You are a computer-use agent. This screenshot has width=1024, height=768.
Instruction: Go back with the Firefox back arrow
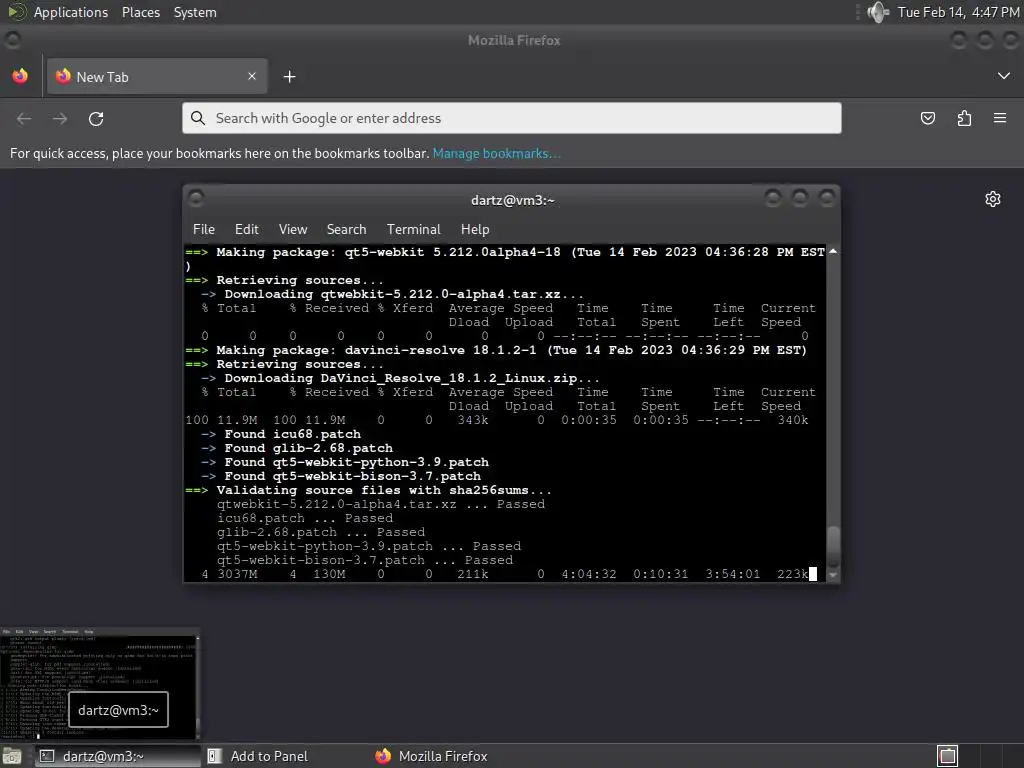[24, 118]
